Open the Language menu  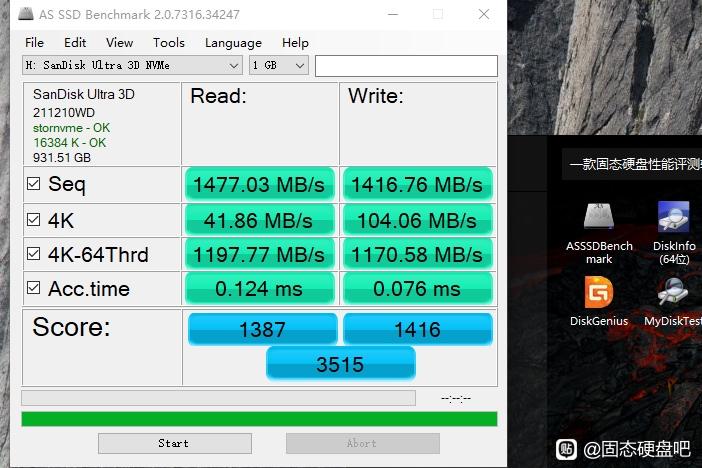coord(233,43)
